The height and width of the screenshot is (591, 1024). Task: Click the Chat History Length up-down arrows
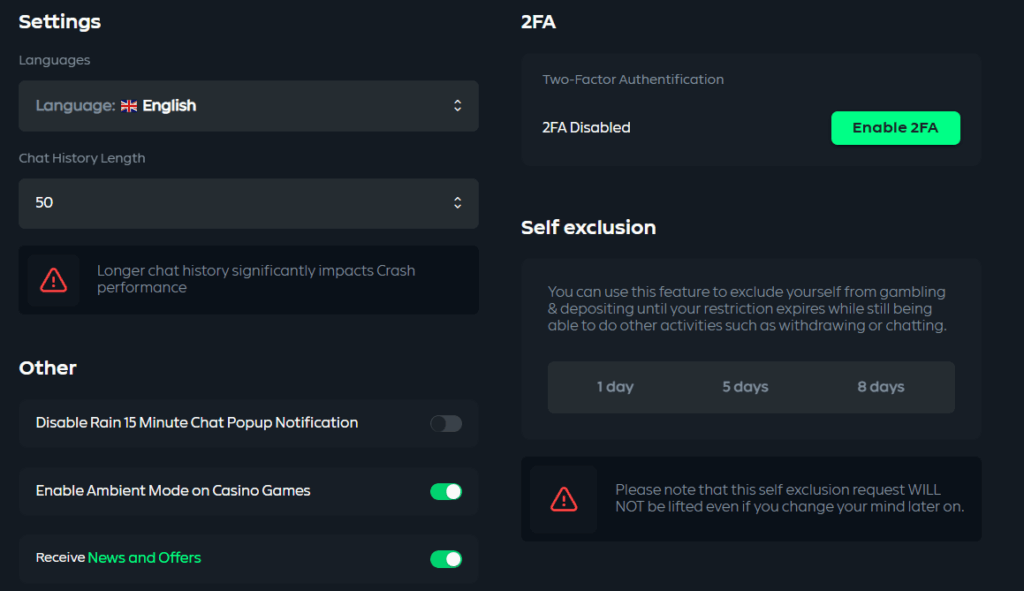point(457,203)
